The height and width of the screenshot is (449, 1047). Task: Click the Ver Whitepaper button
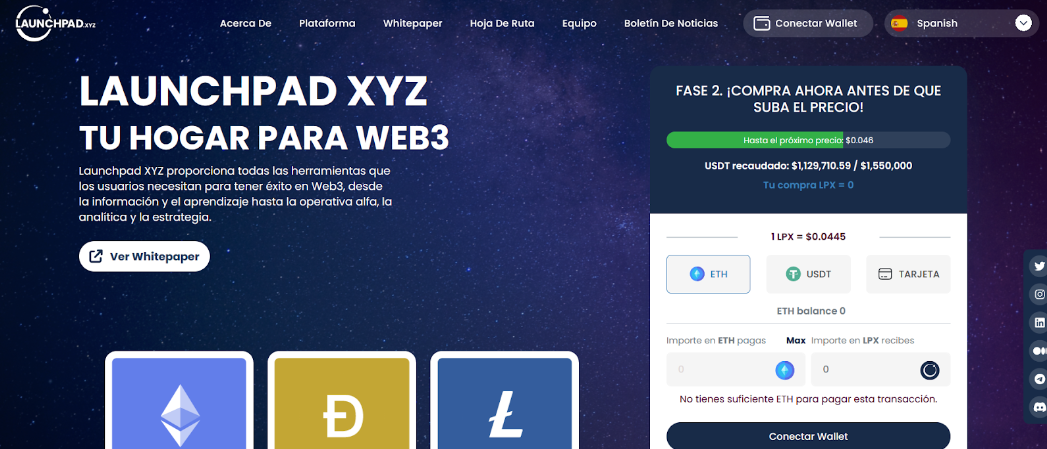[x=144, y=257]
